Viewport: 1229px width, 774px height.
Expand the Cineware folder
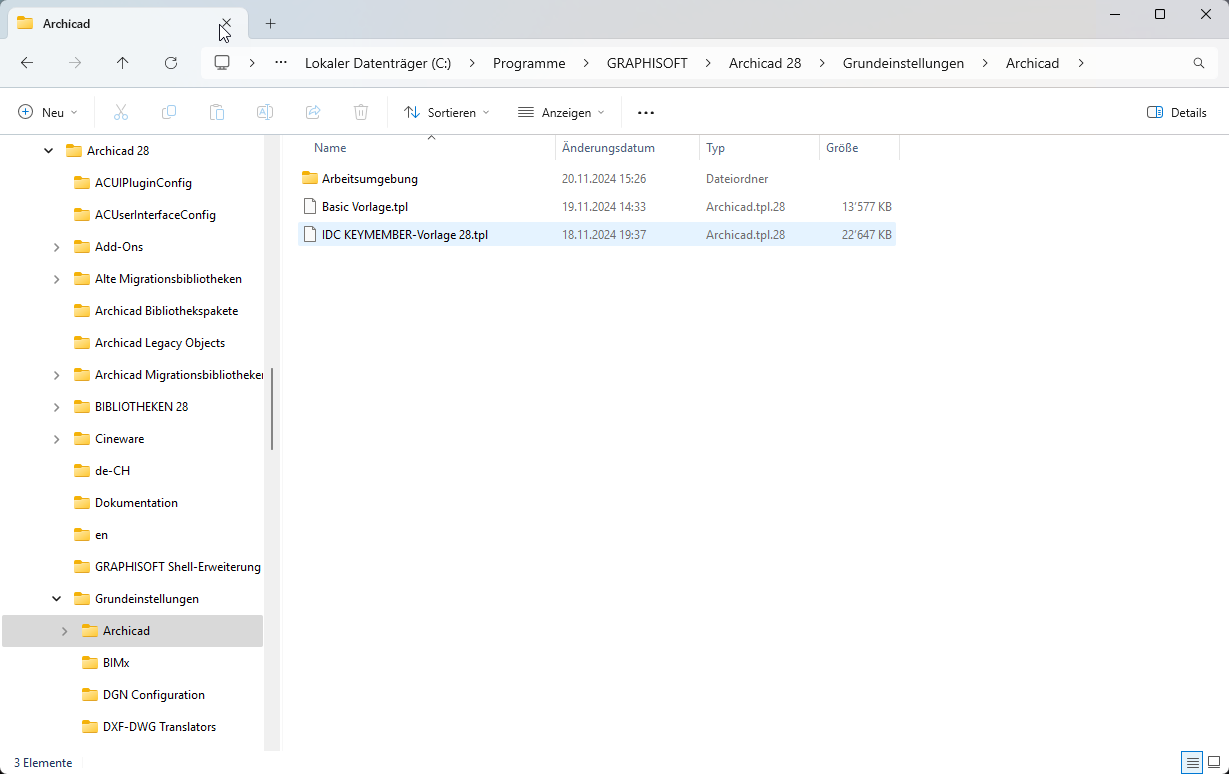[57, 439]
